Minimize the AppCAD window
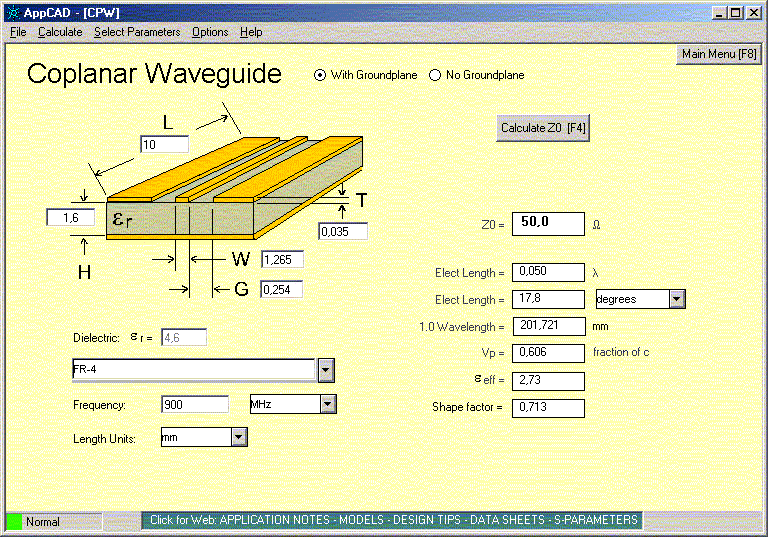This screenshot has height=537, width=768. (719, 13)
